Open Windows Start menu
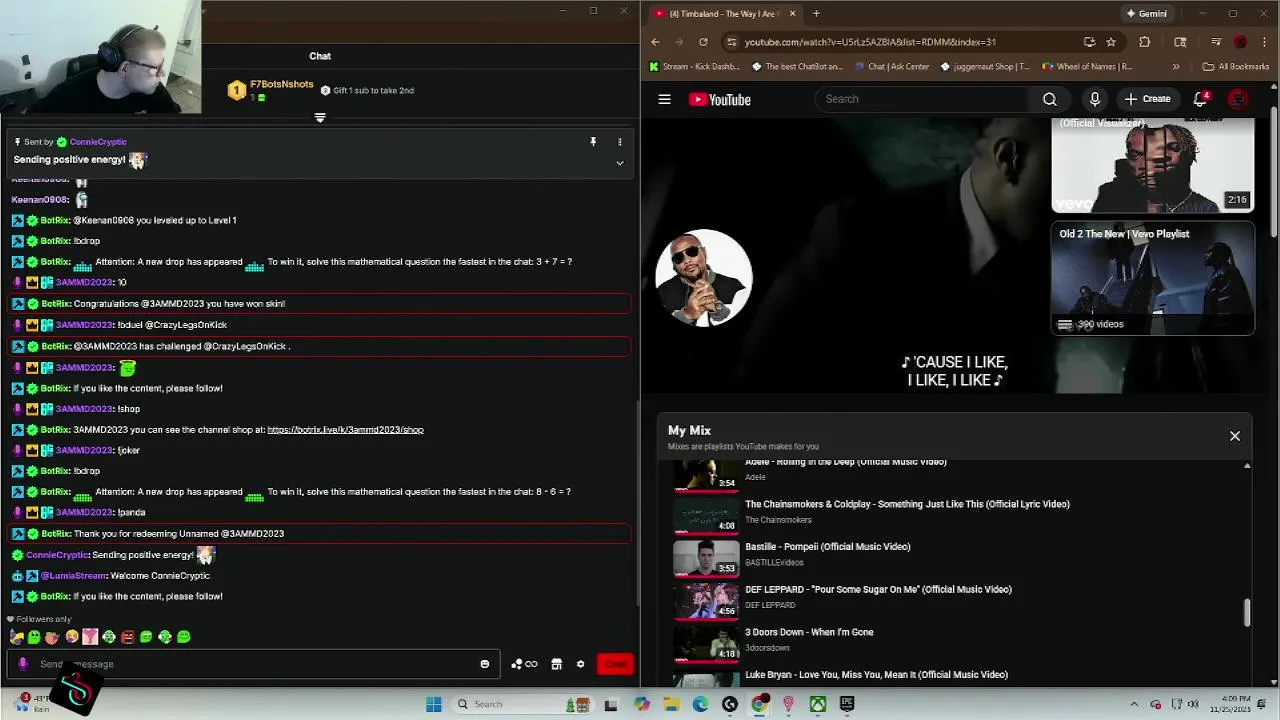 coord(434,704)
